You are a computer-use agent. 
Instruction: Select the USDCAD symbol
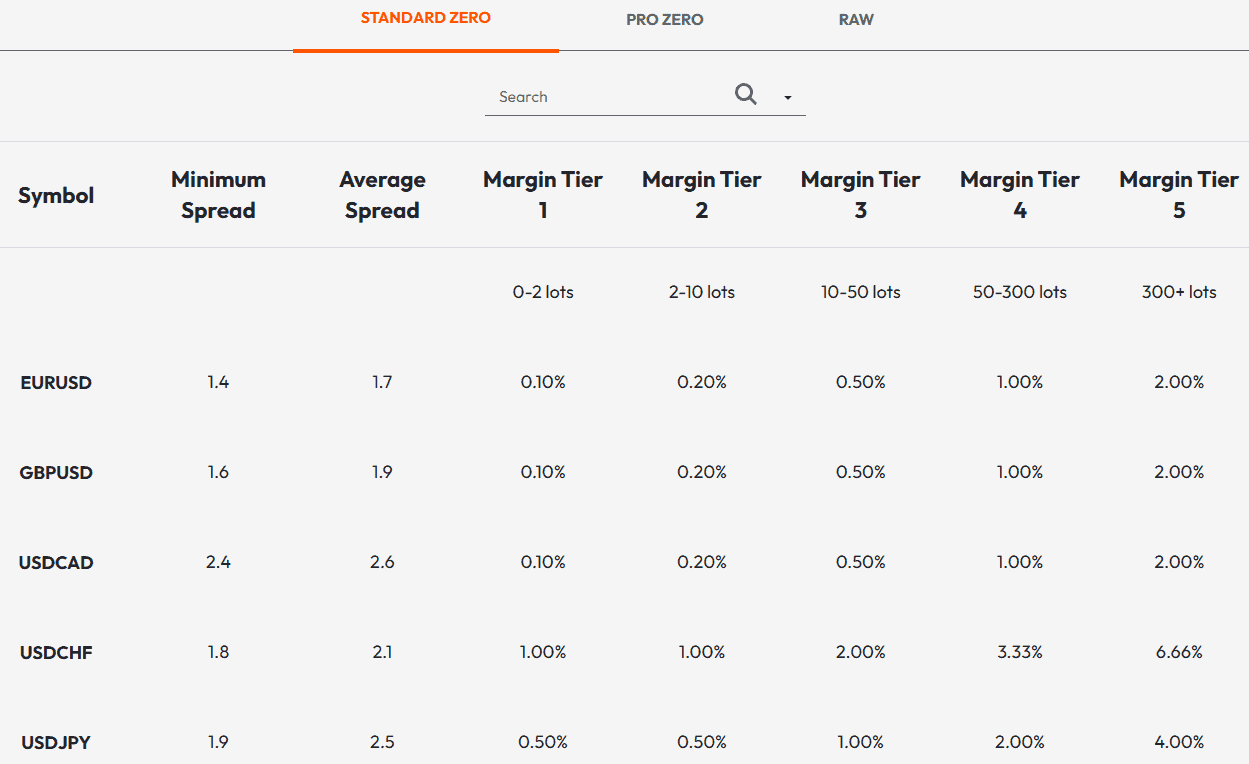(x=56, y=562)
